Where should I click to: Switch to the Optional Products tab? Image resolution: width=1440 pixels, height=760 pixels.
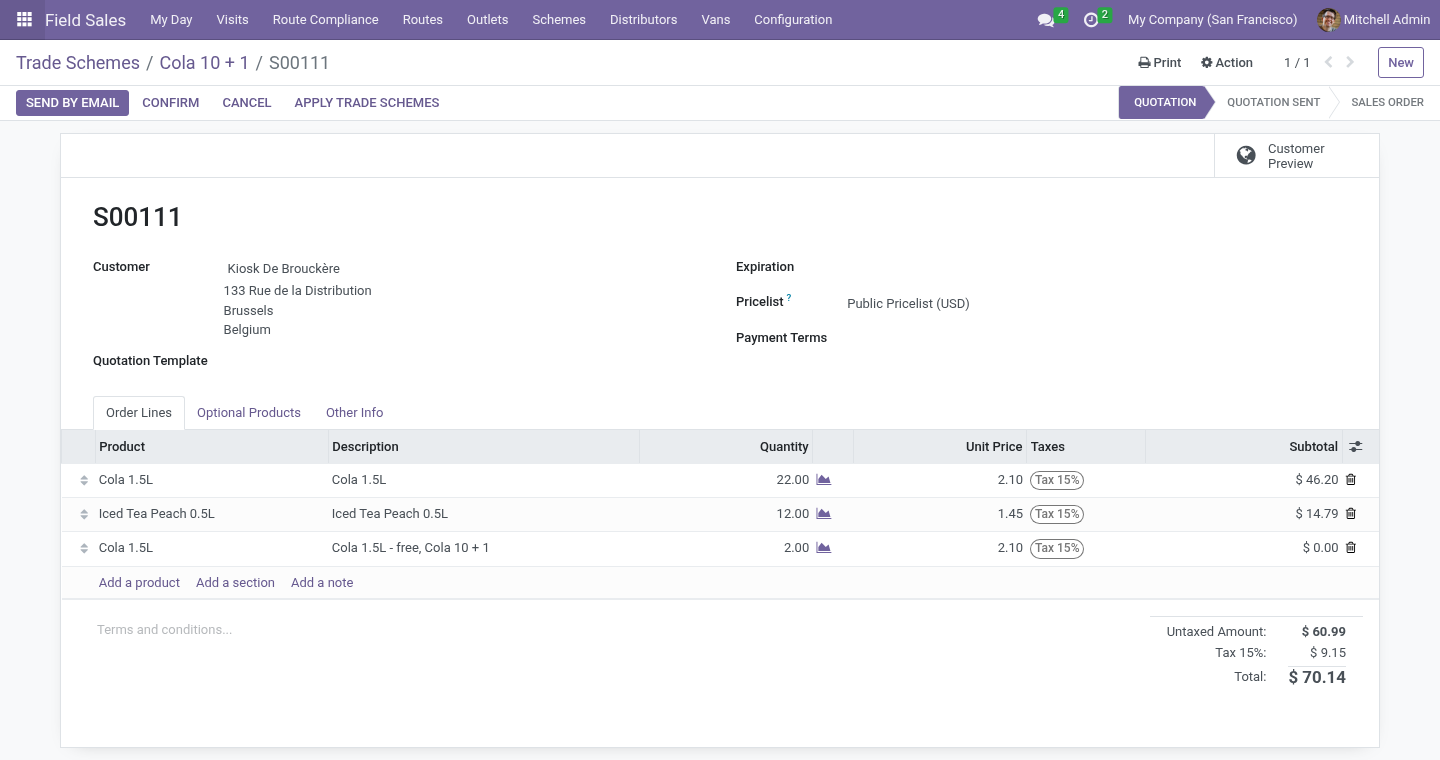tap(249, 413)
